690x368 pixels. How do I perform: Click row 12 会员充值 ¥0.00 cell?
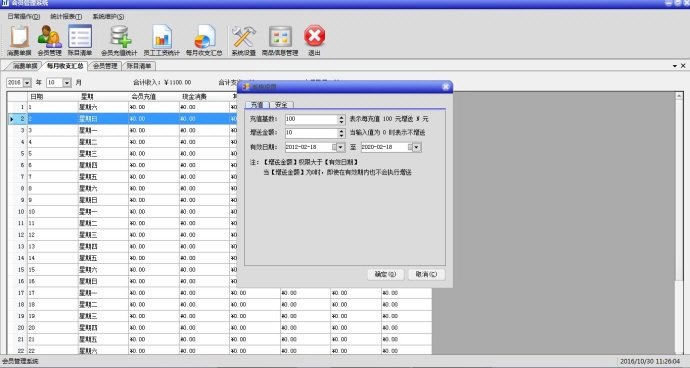(154, 235)
